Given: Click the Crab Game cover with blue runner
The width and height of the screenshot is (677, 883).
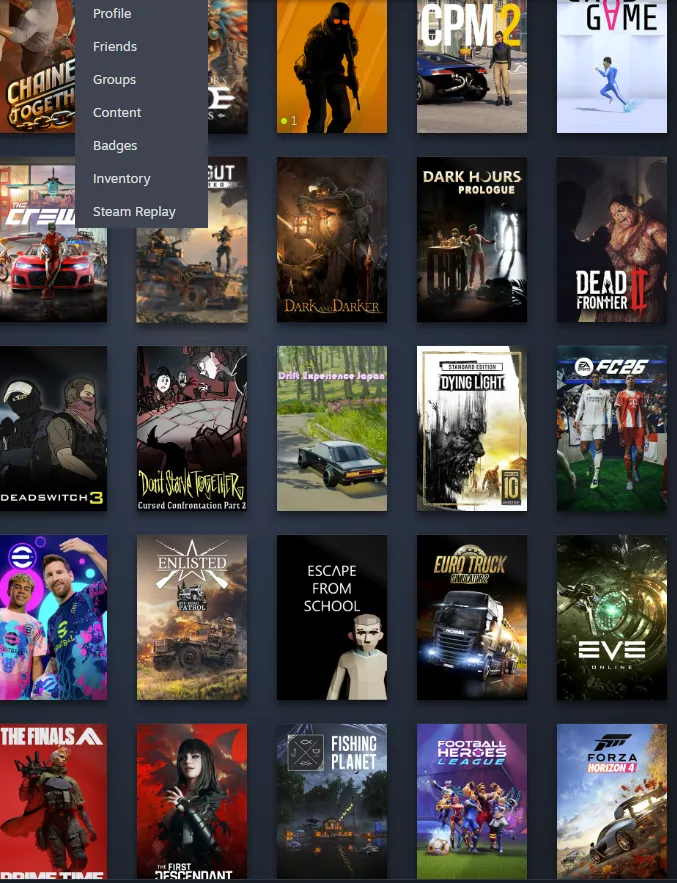Looking at the screenshot, I should click(612, 66).
